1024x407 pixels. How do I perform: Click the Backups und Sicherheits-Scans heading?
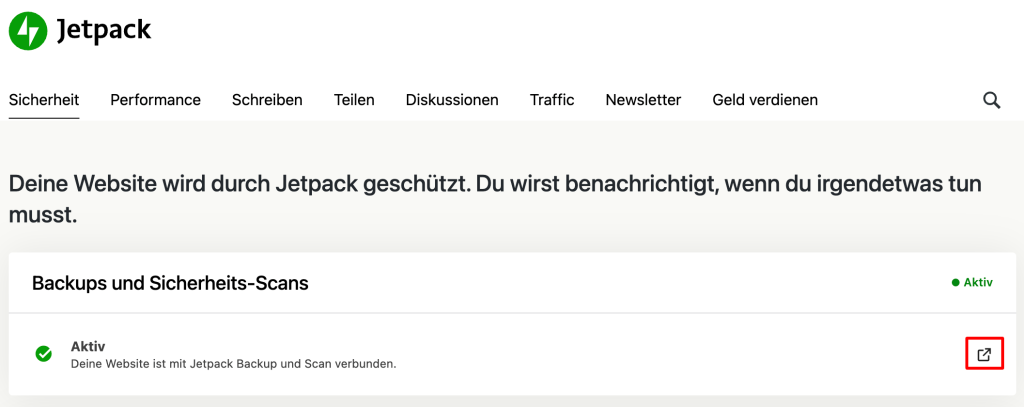[170, 284]
